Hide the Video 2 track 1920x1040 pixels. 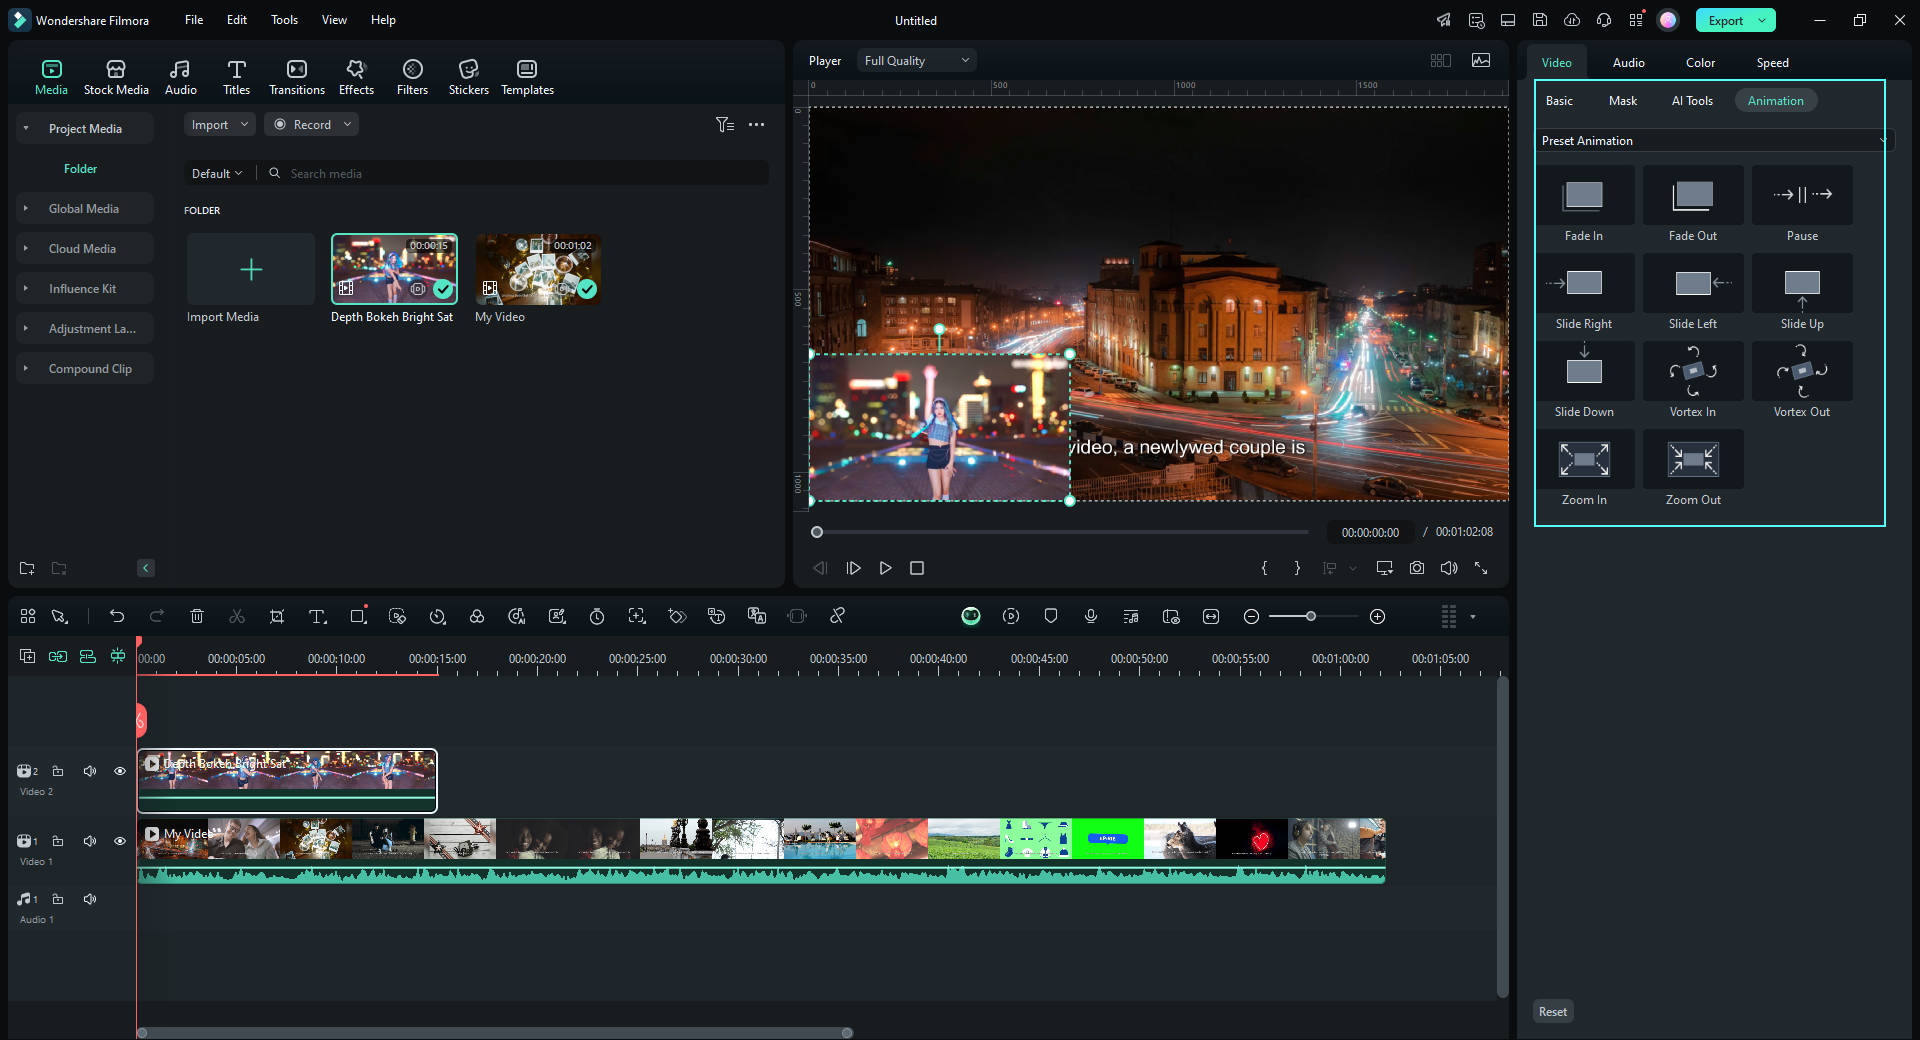pos(120,771)
